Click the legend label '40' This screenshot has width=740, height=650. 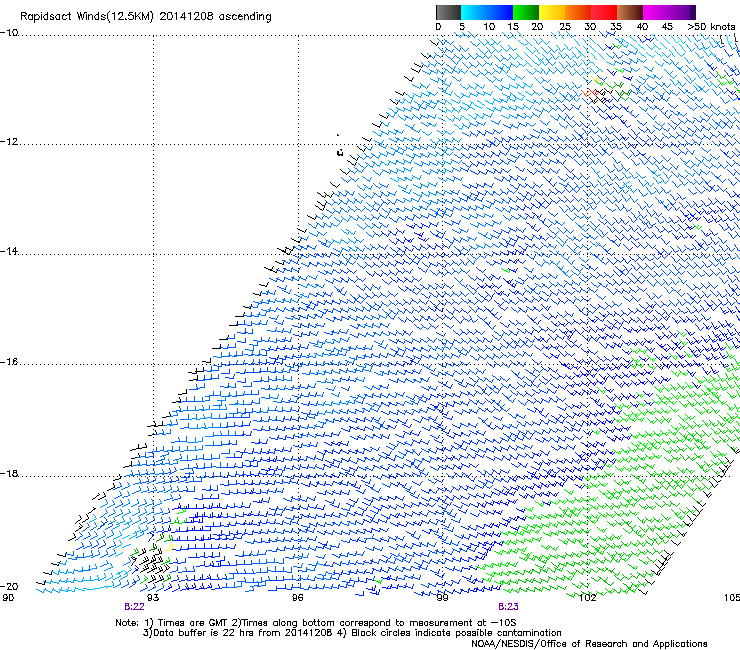tap(642, 27)
